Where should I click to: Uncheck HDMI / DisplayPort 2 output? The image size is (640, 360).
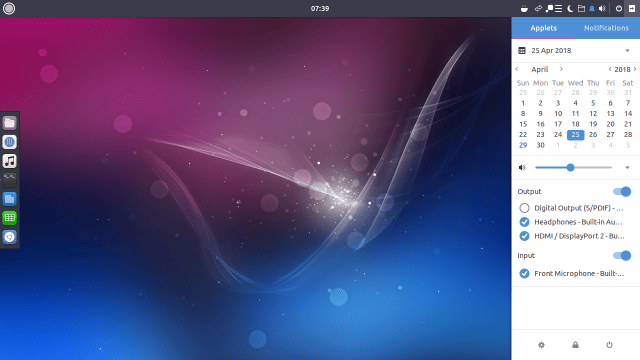click(x=524, y=236)
